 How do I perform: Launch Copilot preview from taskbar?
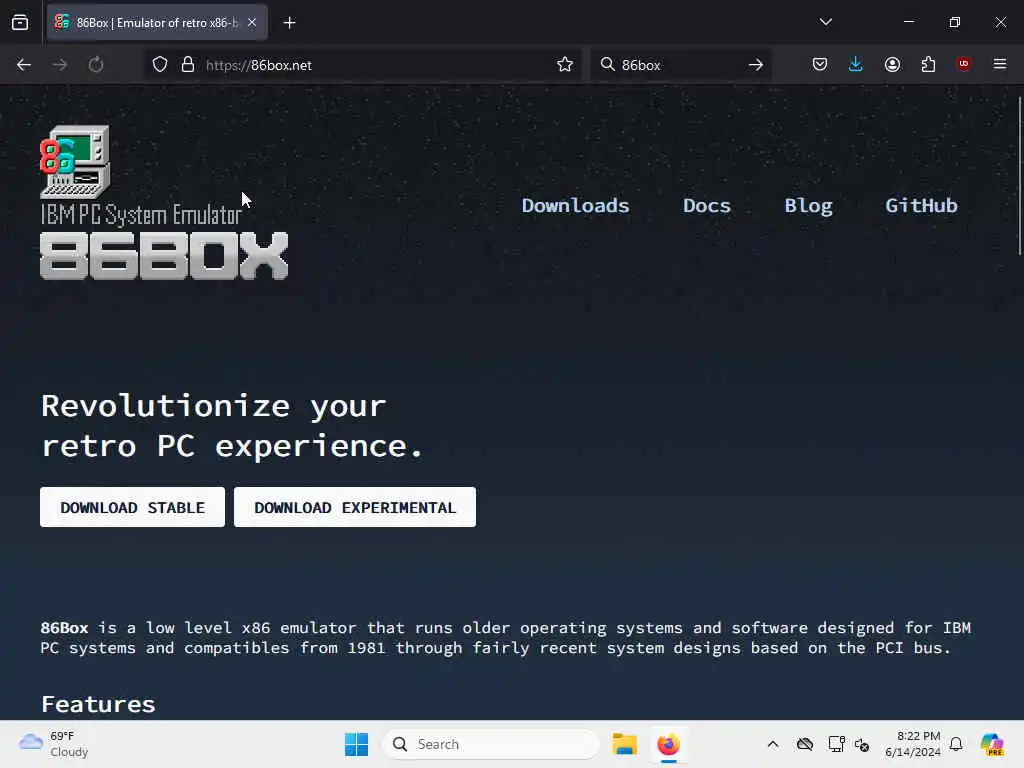(992, 744)
